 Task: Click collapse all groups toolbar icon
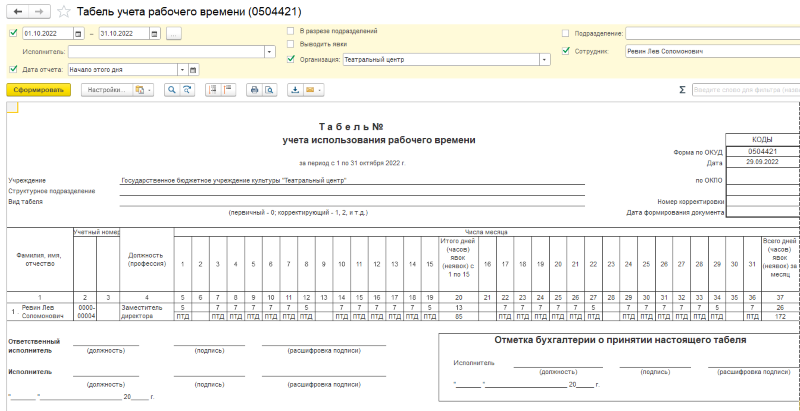[228, 90]
